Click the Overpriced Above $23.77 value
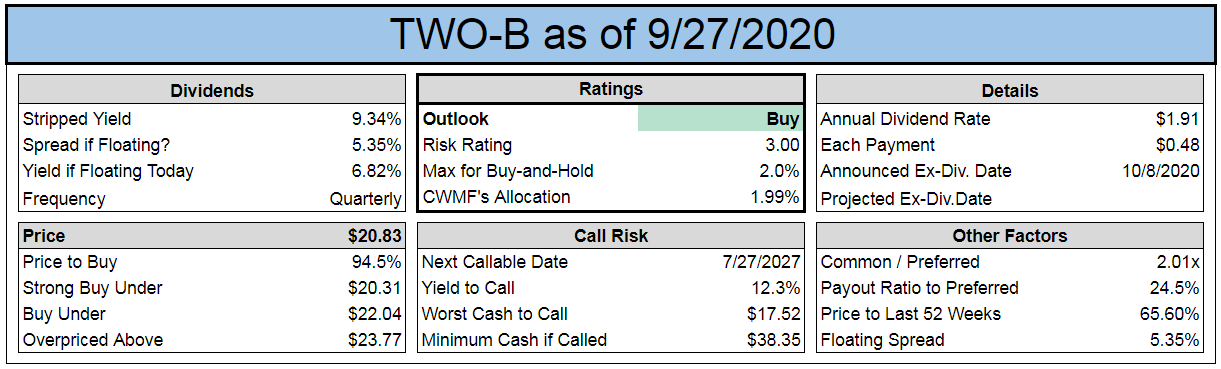 click(x=372, y=340)
